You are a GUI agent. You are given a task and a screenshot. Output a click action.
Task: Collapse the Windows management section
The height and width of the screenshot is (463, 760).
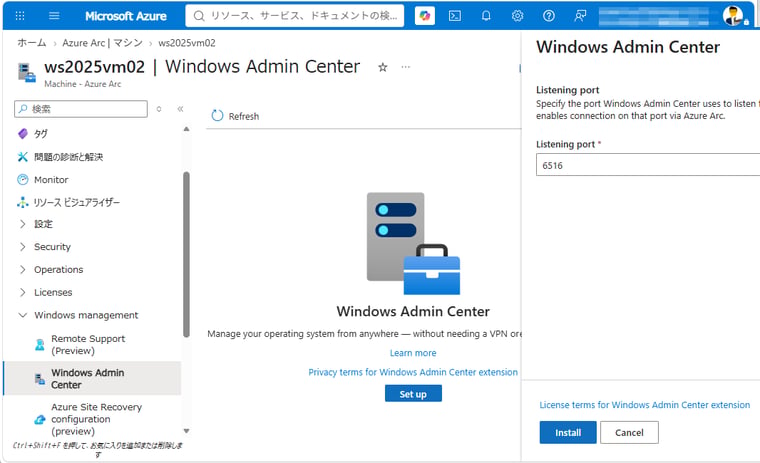pos(86,315)
